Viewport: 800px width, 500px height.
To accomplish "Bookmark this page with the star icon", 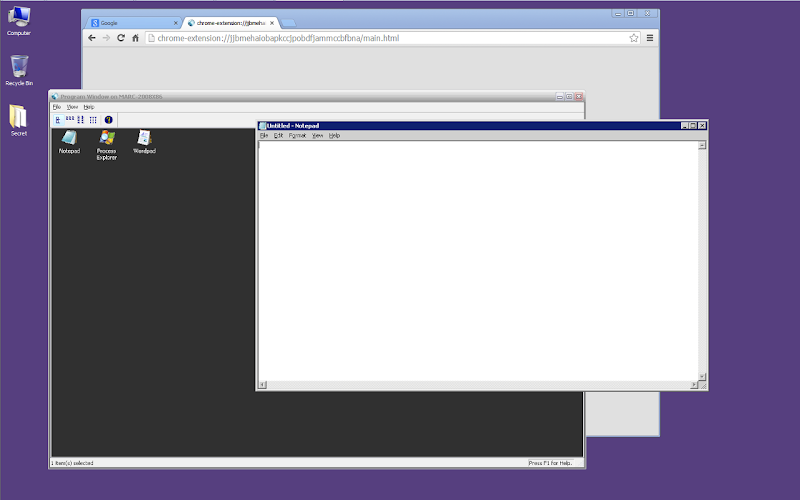I will (x=634, y=38).
